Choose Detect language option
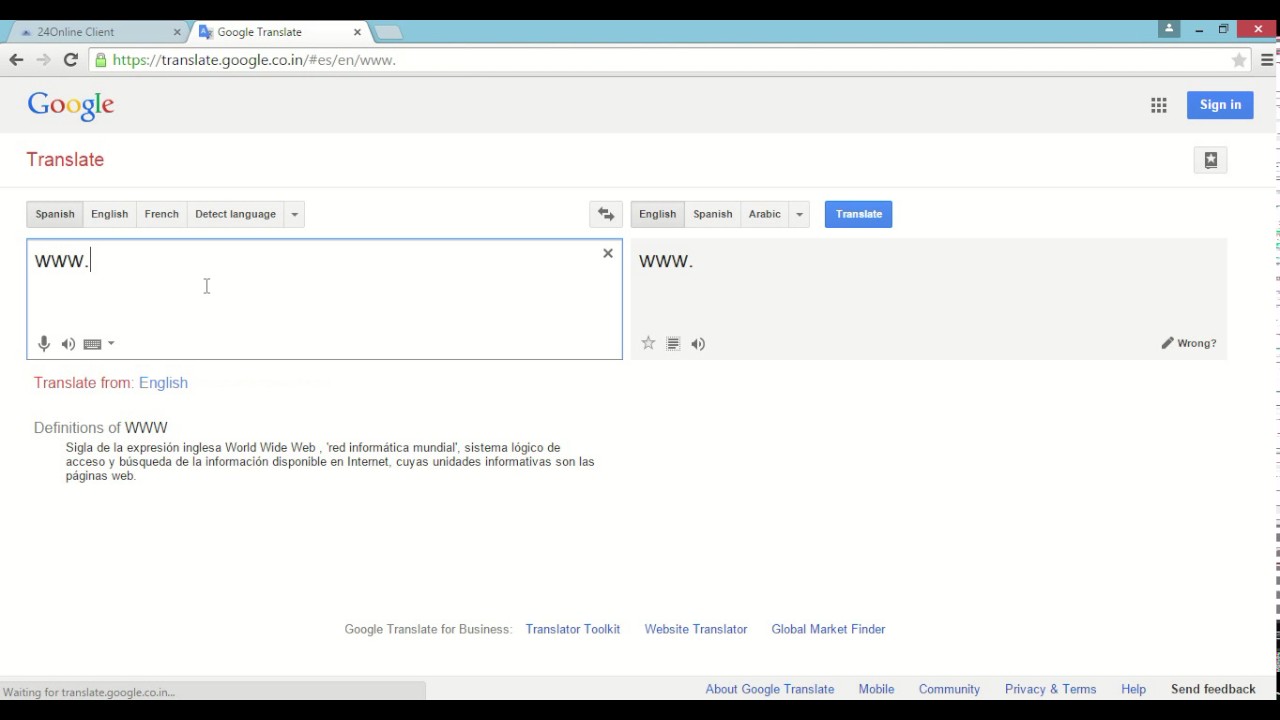Image resolution: width=1280 pixels, height=720 pixels. 235,214
